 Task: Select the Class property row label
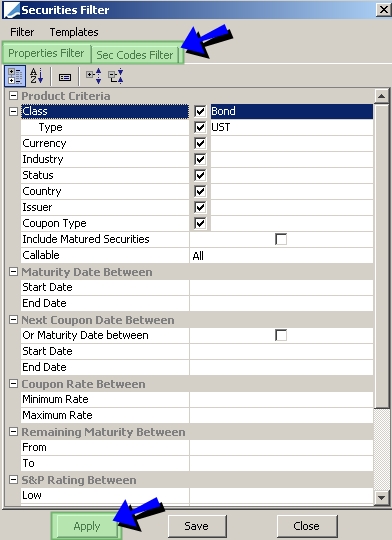click(105, 111)
